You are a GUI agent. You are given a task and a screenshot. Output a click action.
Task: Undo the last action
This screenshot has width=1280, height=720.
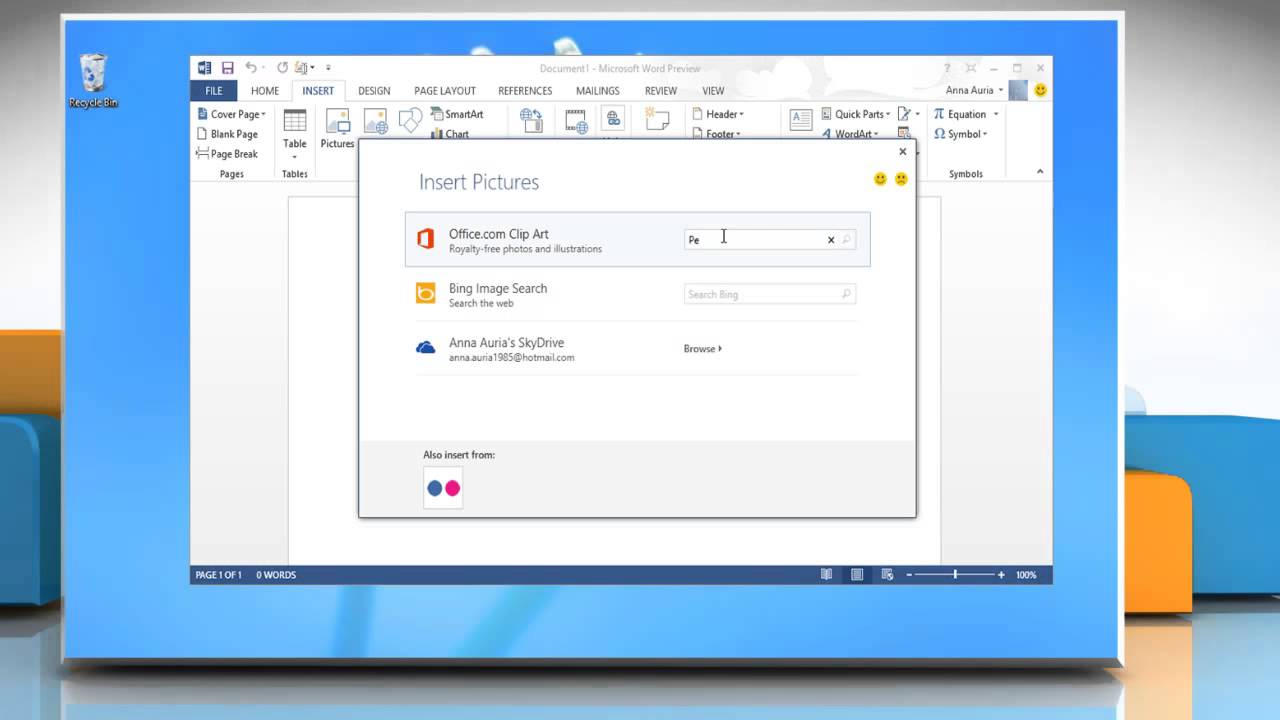click(x=251, y=68)
